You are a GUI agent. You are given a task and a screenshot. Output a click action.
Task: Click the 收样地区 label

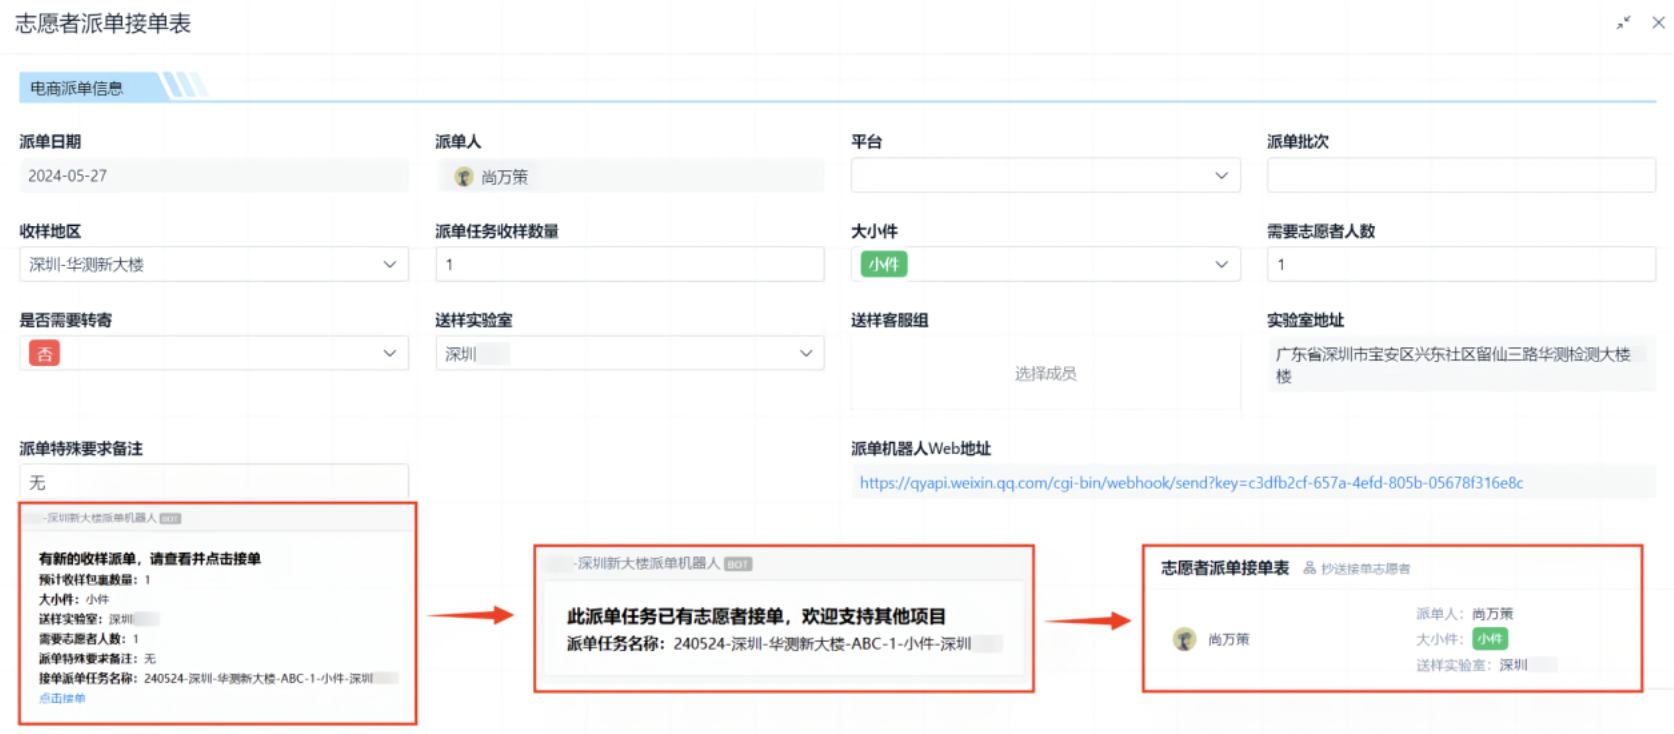pos(50,231)
